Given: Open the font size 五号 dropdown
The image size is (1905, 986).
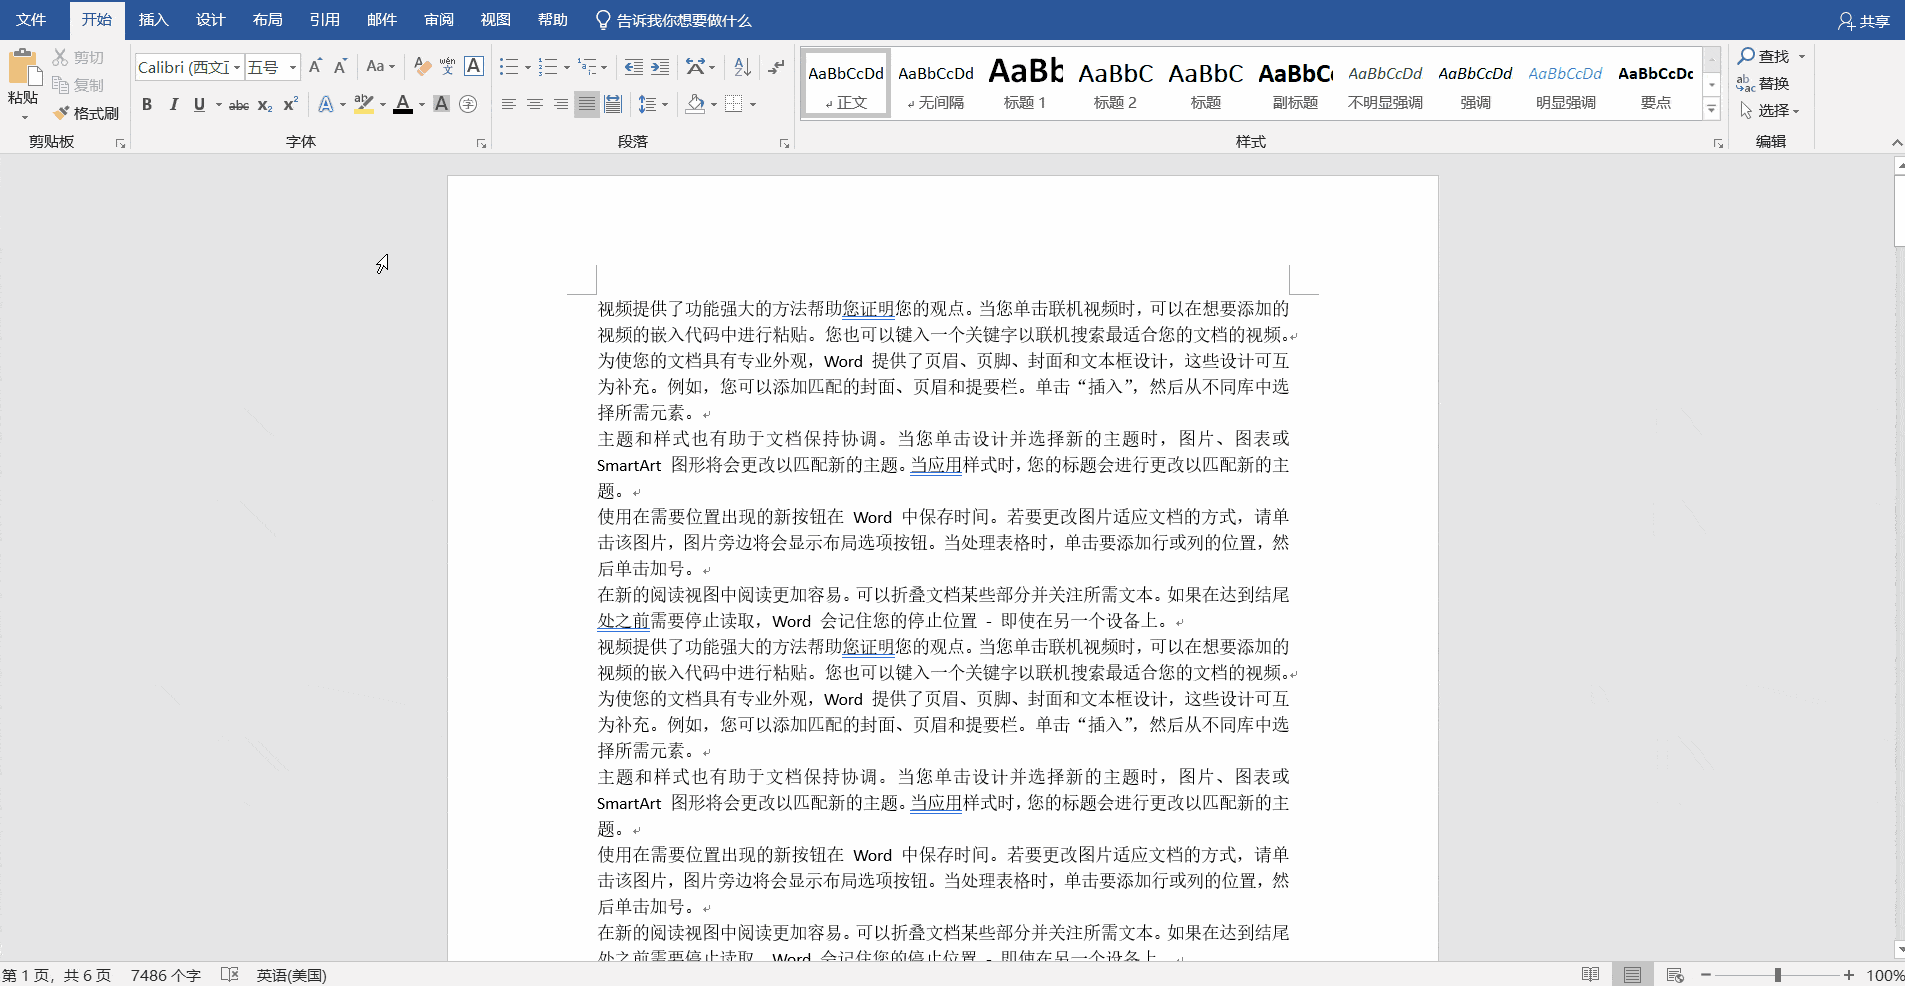Looking at the screenshot, I should [293, 67].
